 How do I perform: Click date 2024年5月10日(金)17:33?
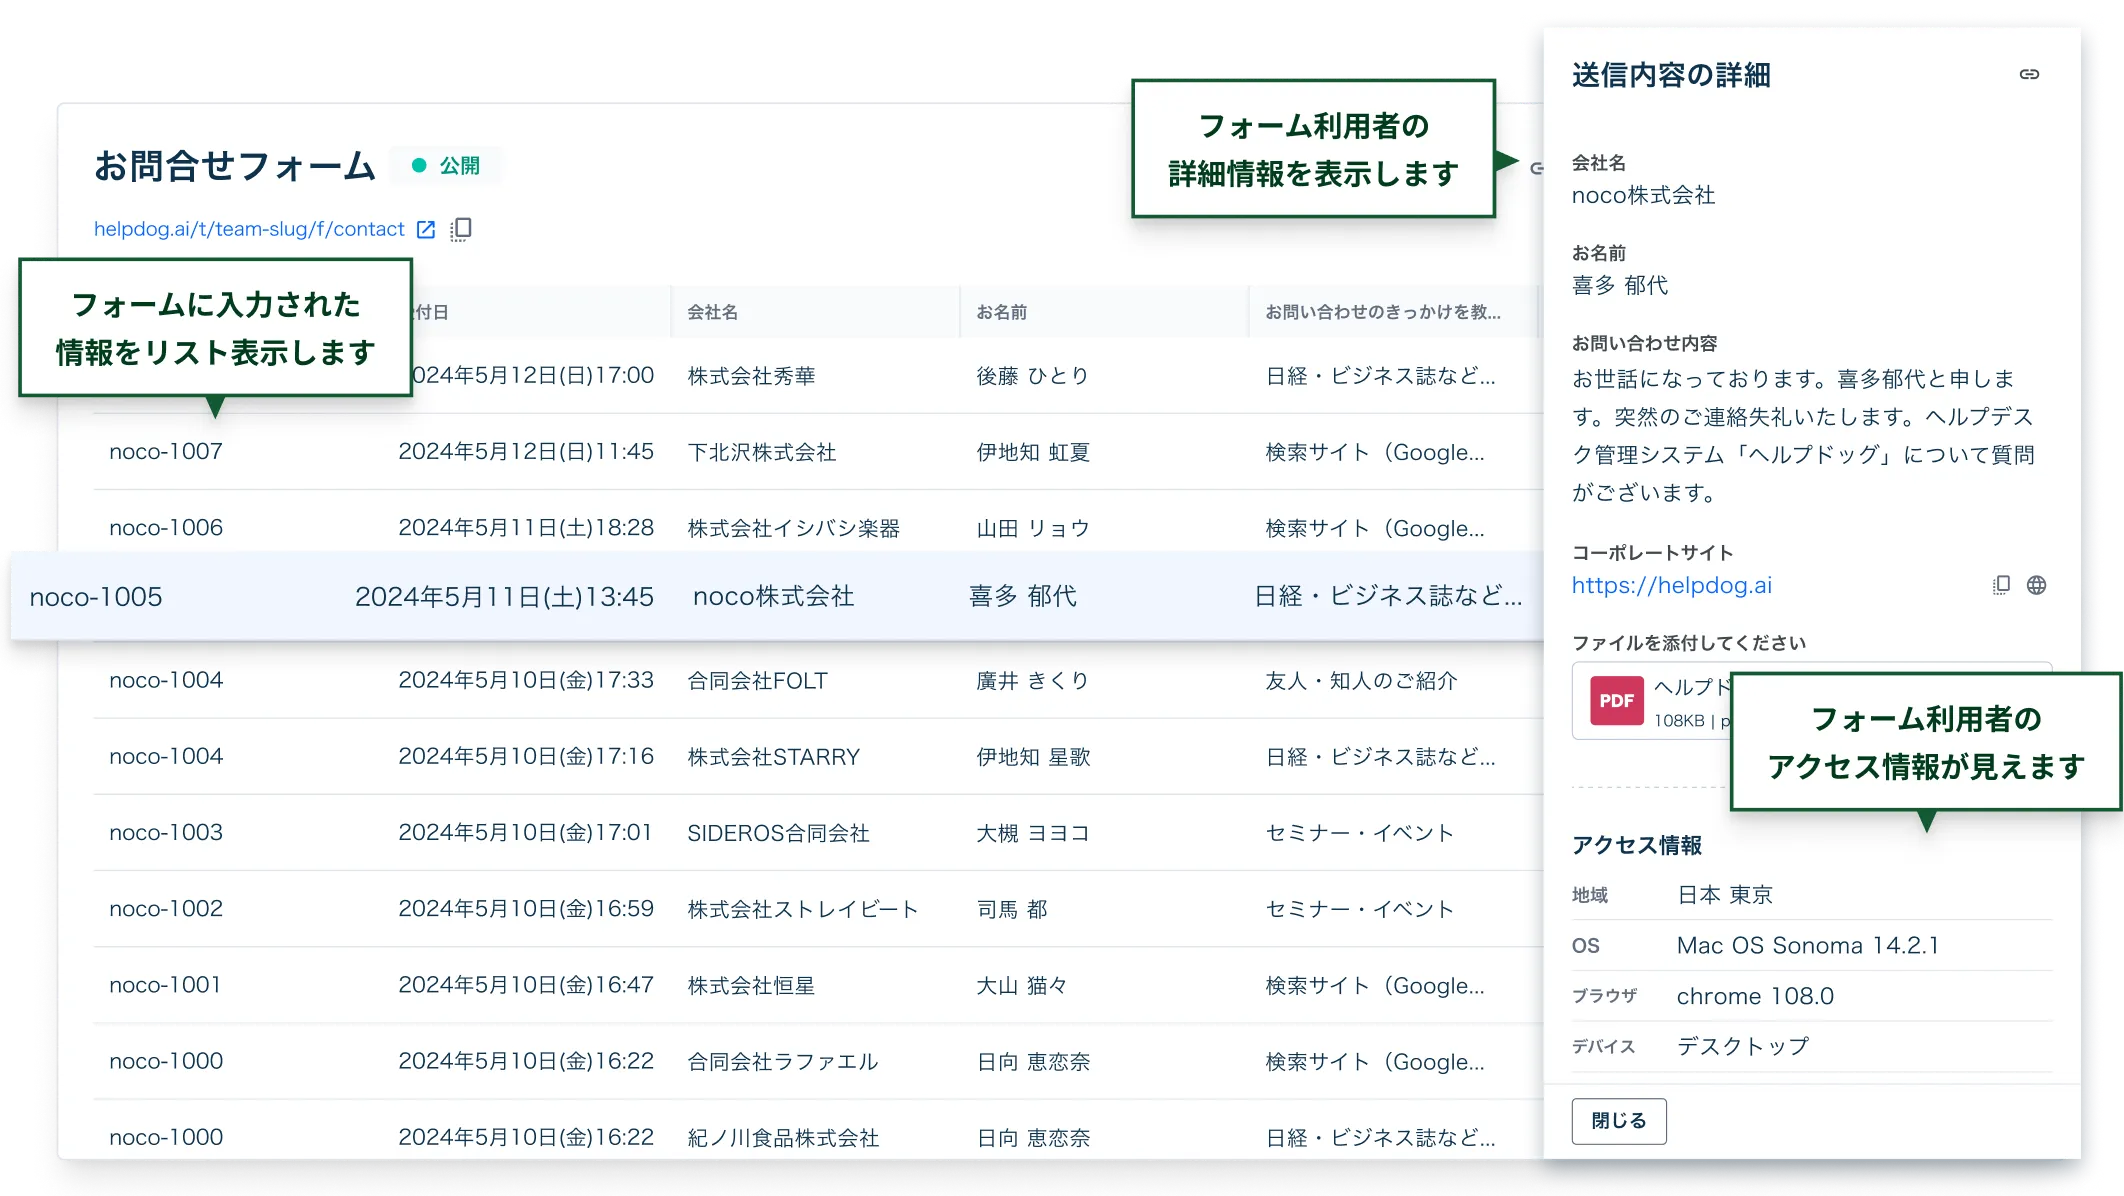pos(526,681)
